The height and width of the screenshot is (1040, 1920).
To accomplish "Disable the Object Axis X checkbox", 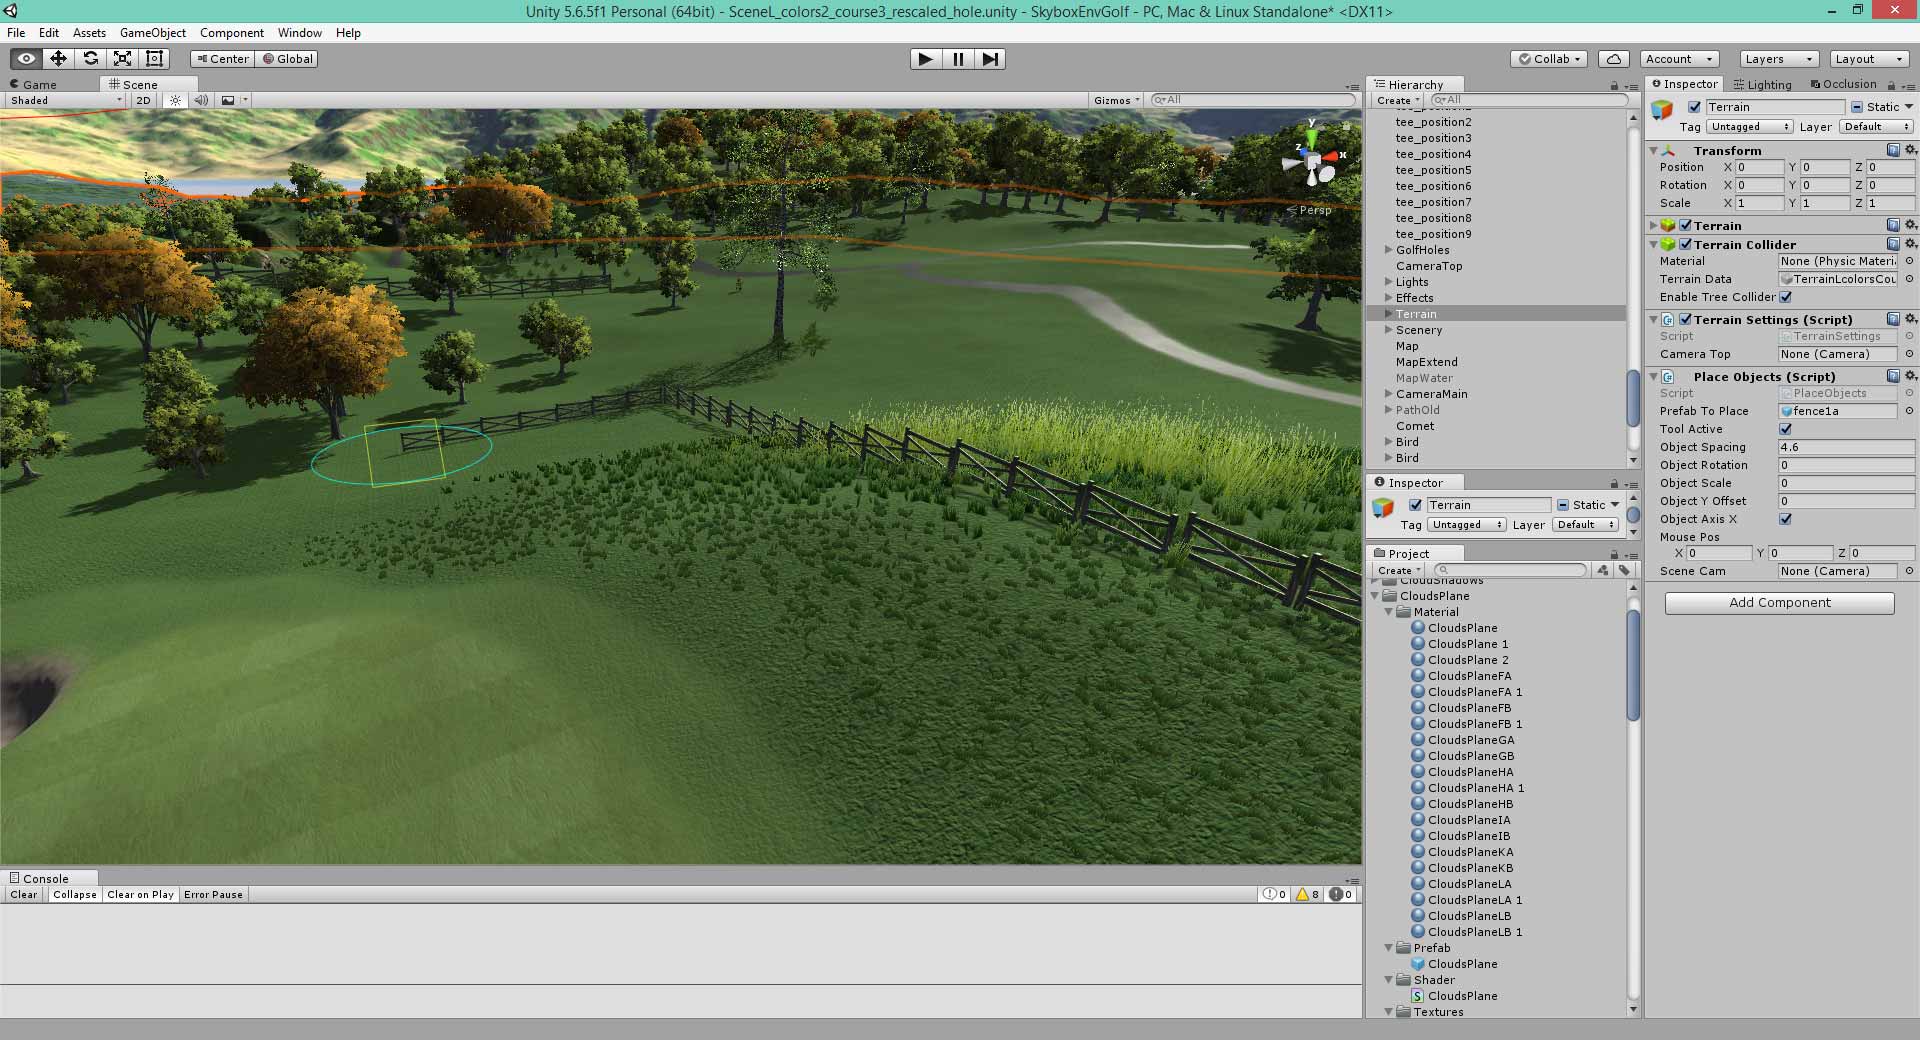I will click(1786, 519).
